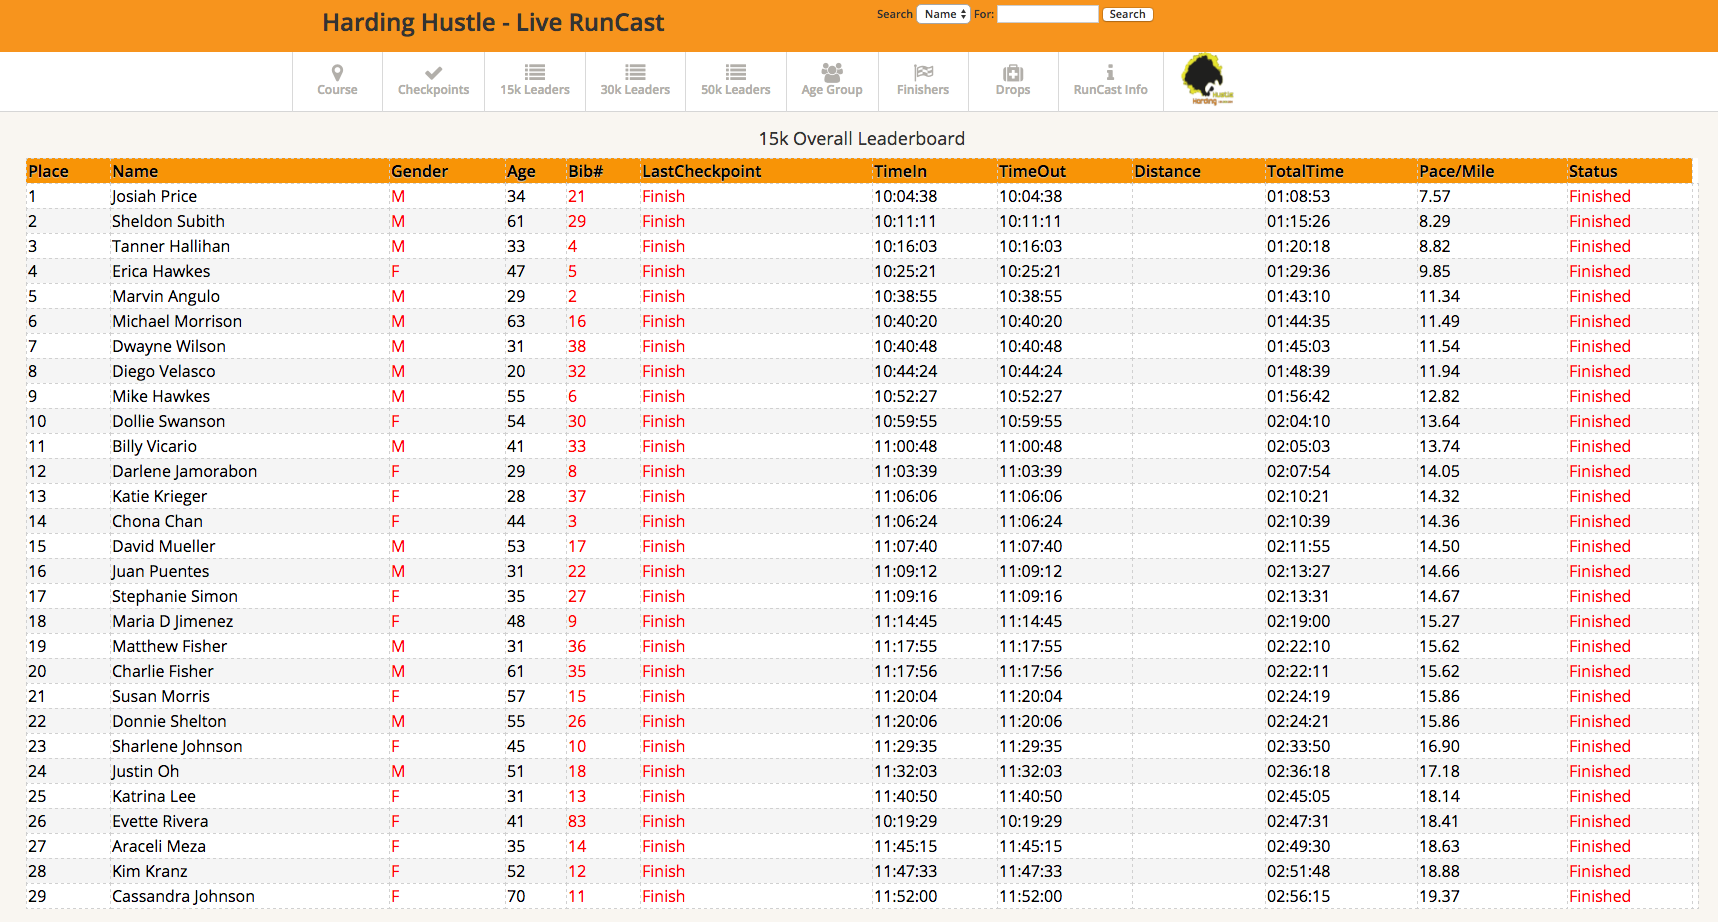This screenshot has height=922, width=1718.
Task: Click Finish checkpoint in Mike Hawkes row
Action: pyautogui.click(x=664, y=396)
